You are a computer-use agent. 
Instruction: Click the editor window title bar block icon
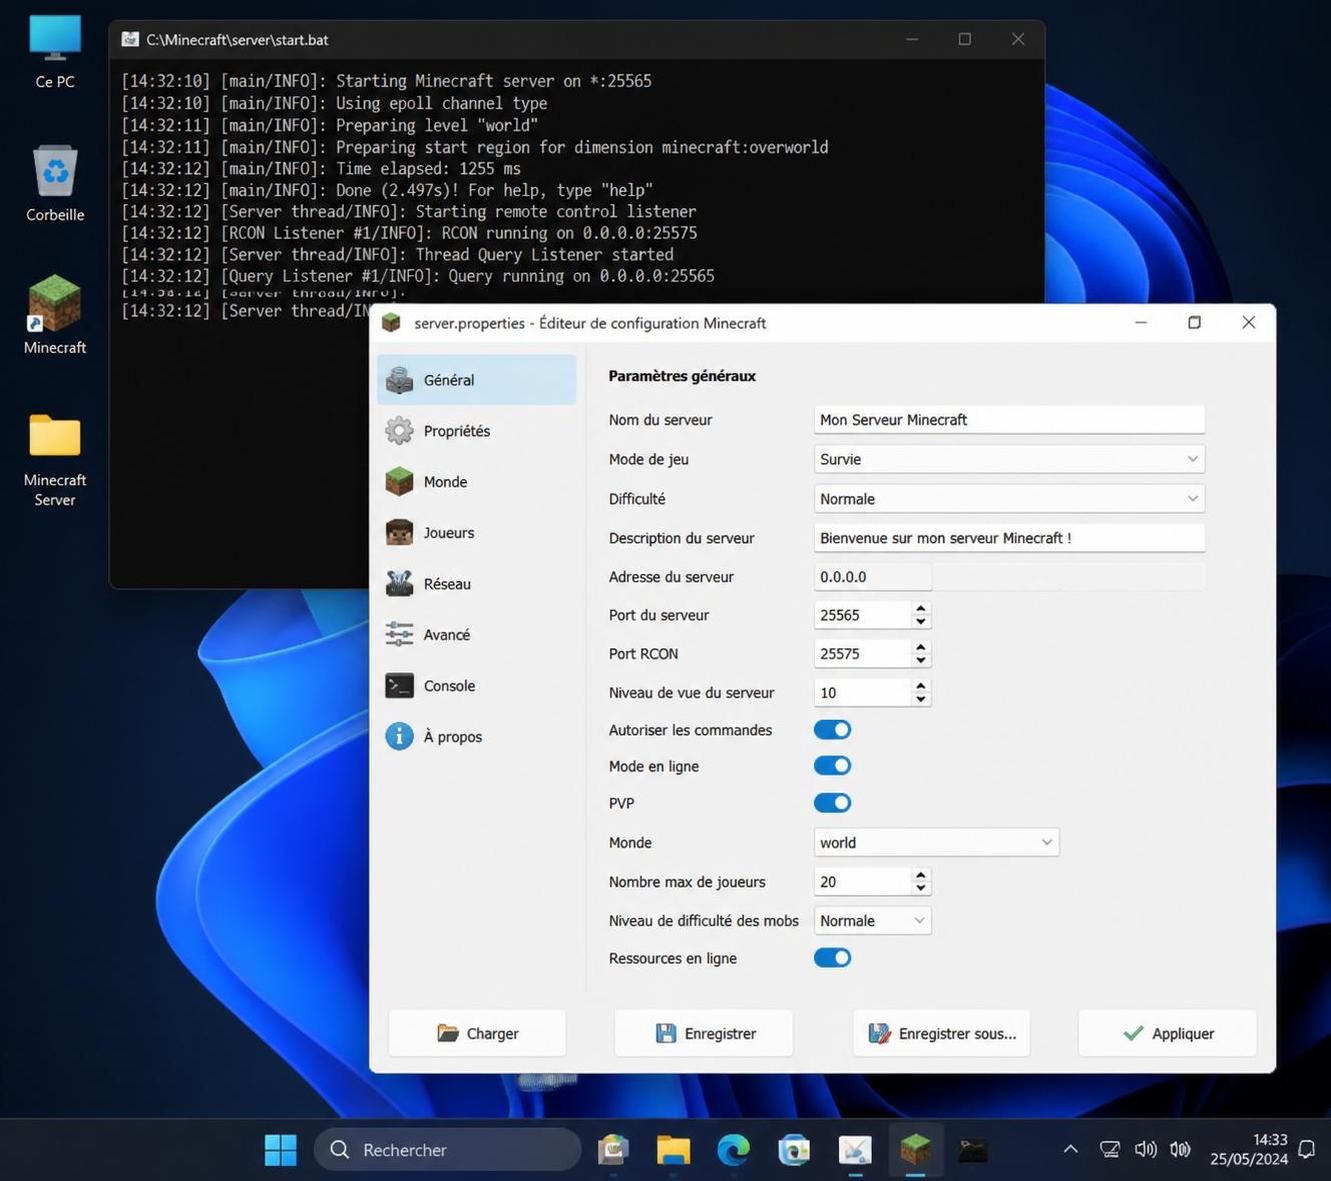pyautogui.click(x=391, y=323)
